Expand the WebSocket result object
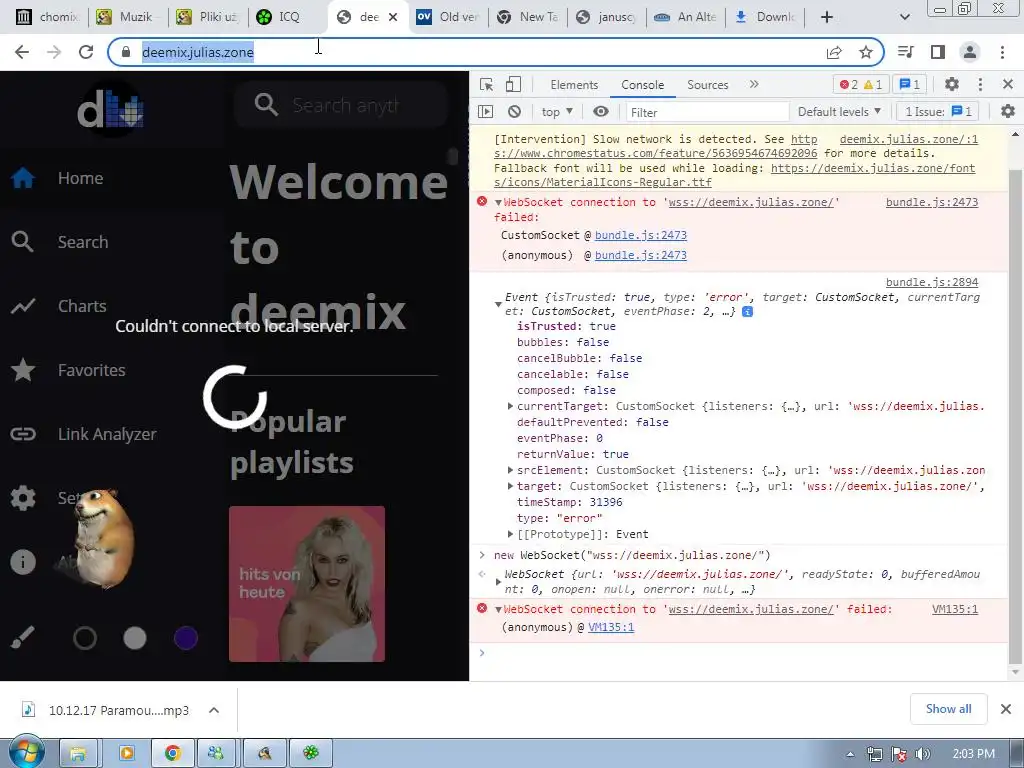This screenshot has width=1024, height=768. click(498, 581)
